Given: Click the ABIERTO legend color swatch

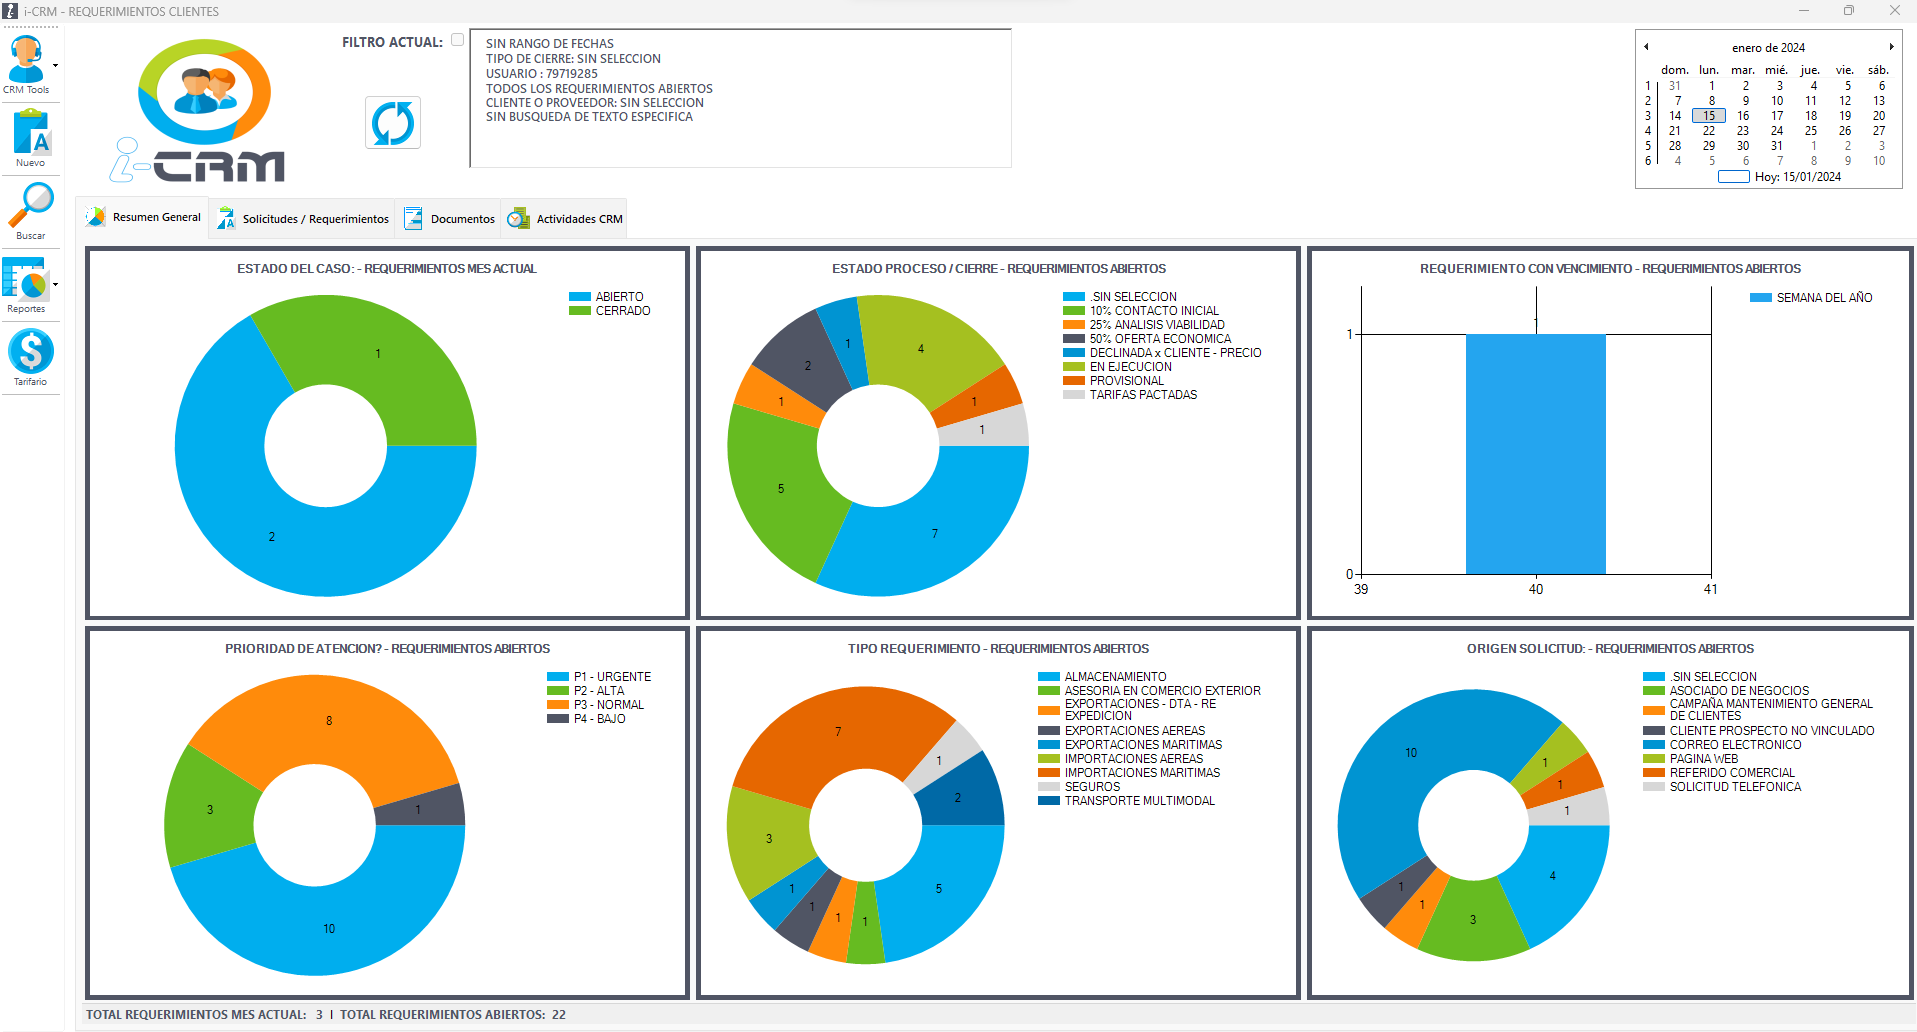Looking at the screenshot, I should pyautogui.click(x=580, y=297).
